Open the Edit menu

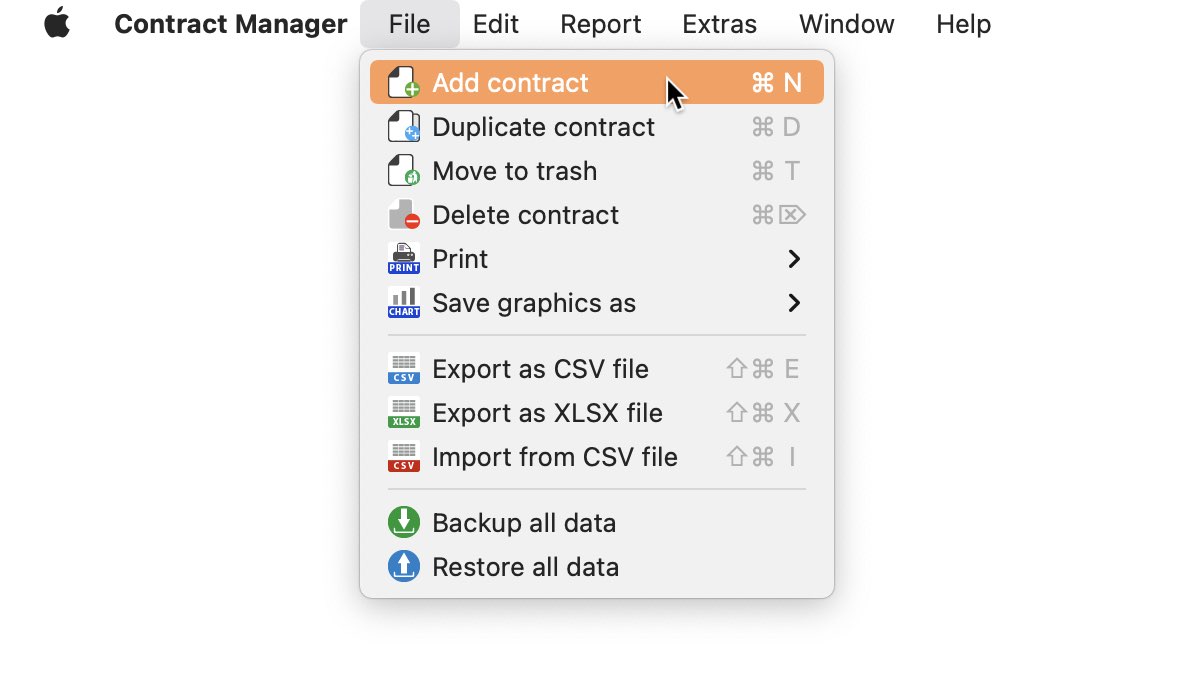496,24
